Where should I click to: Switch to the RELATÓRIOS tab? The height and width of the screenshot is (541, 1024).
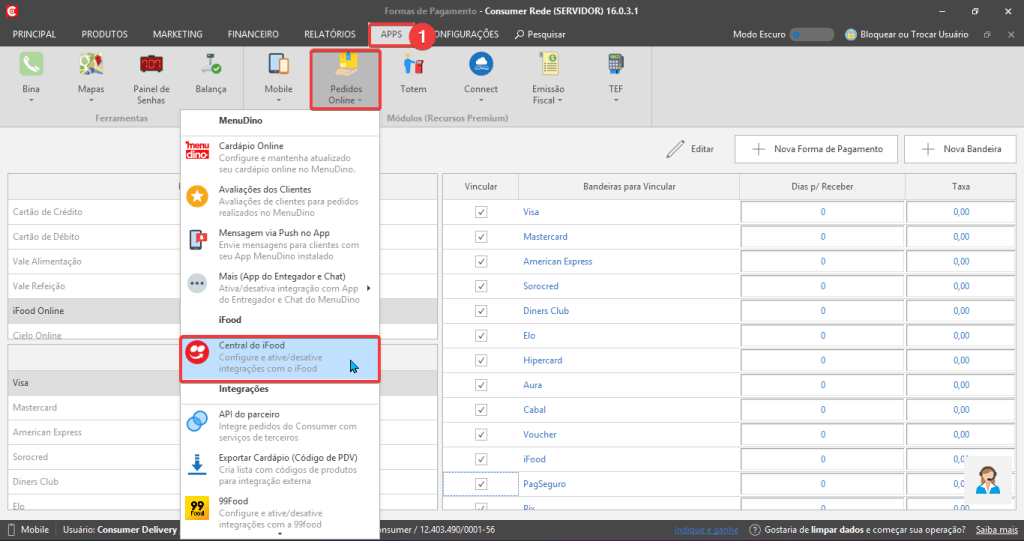(x=330, y=34)
